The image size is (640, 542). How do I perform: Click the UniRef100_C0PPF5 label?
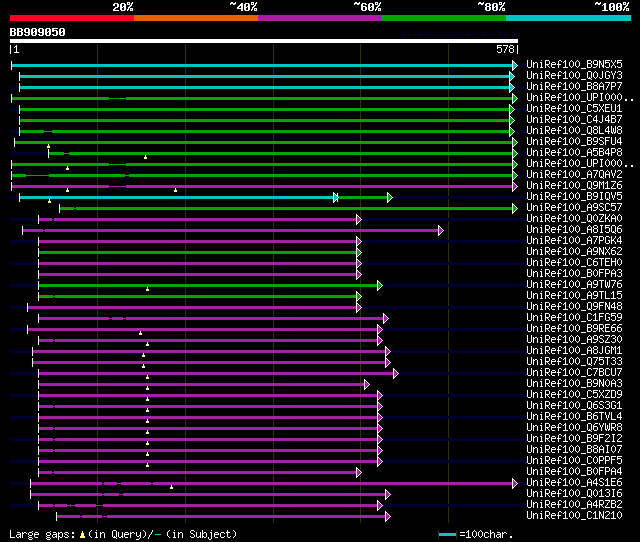[x=574, y=461]
